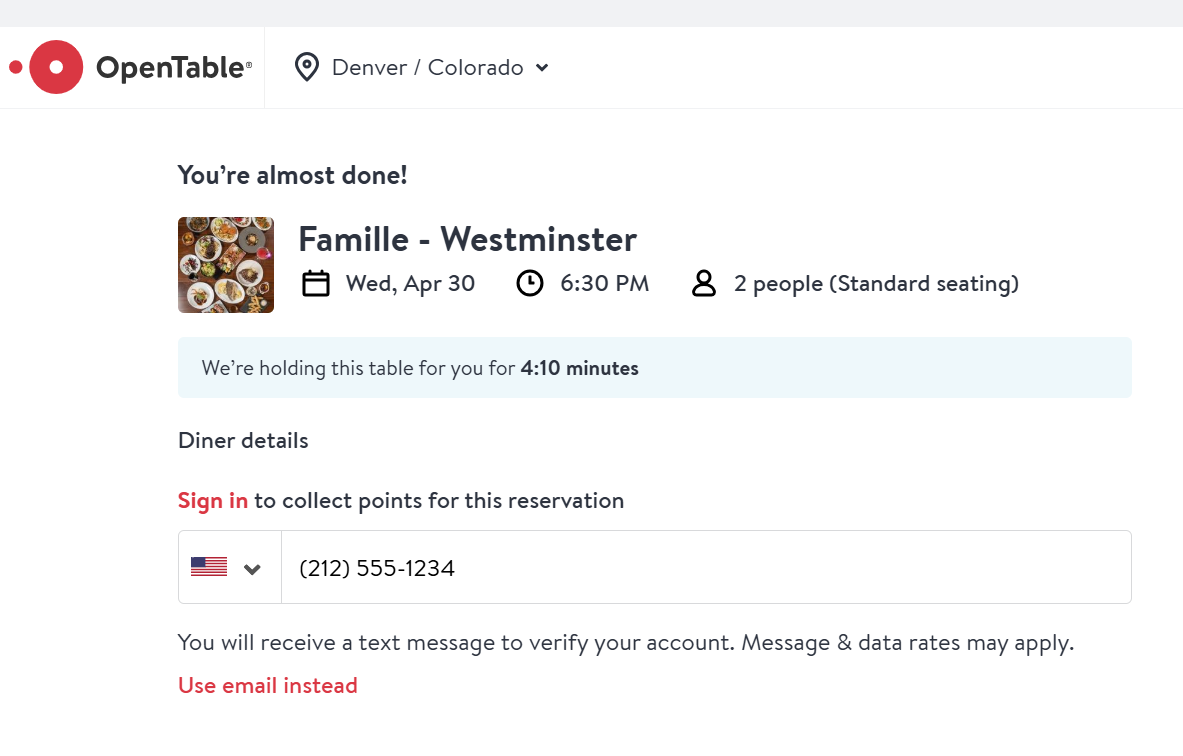Choose Use email instead

(268, 685)
